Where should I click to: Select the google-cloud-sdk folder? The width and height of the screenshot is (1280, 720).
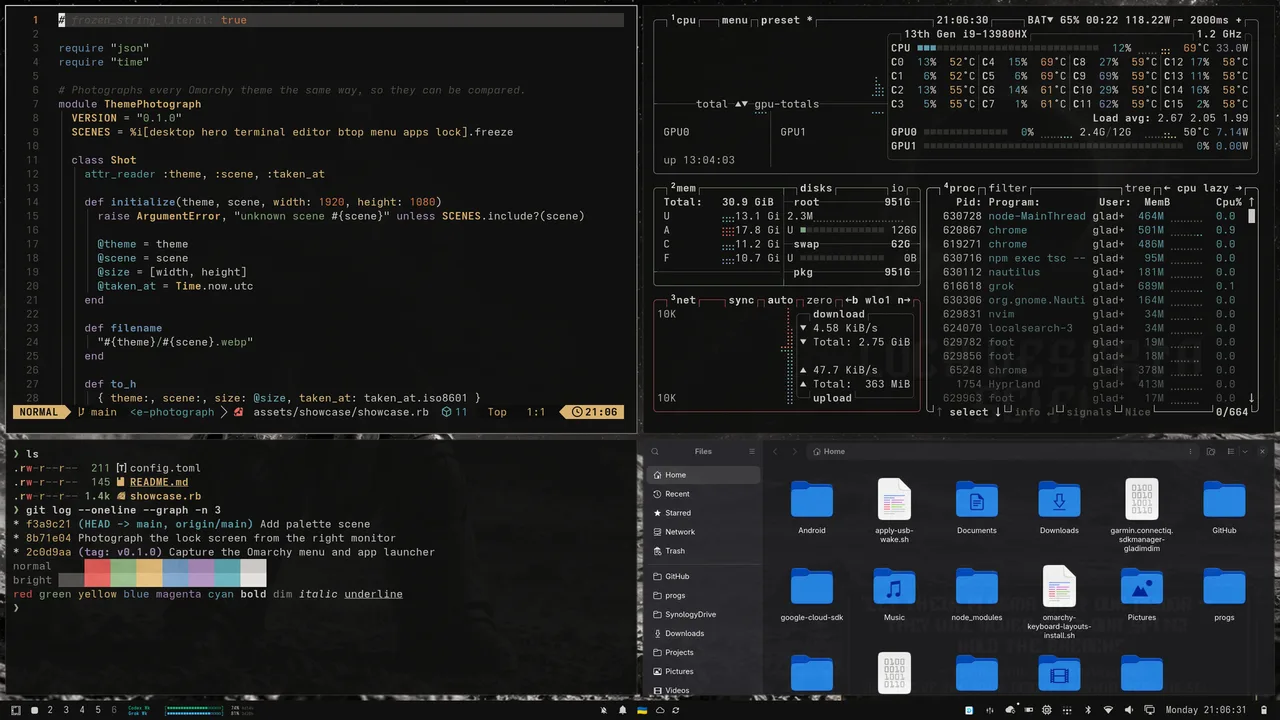pos(812,587)
